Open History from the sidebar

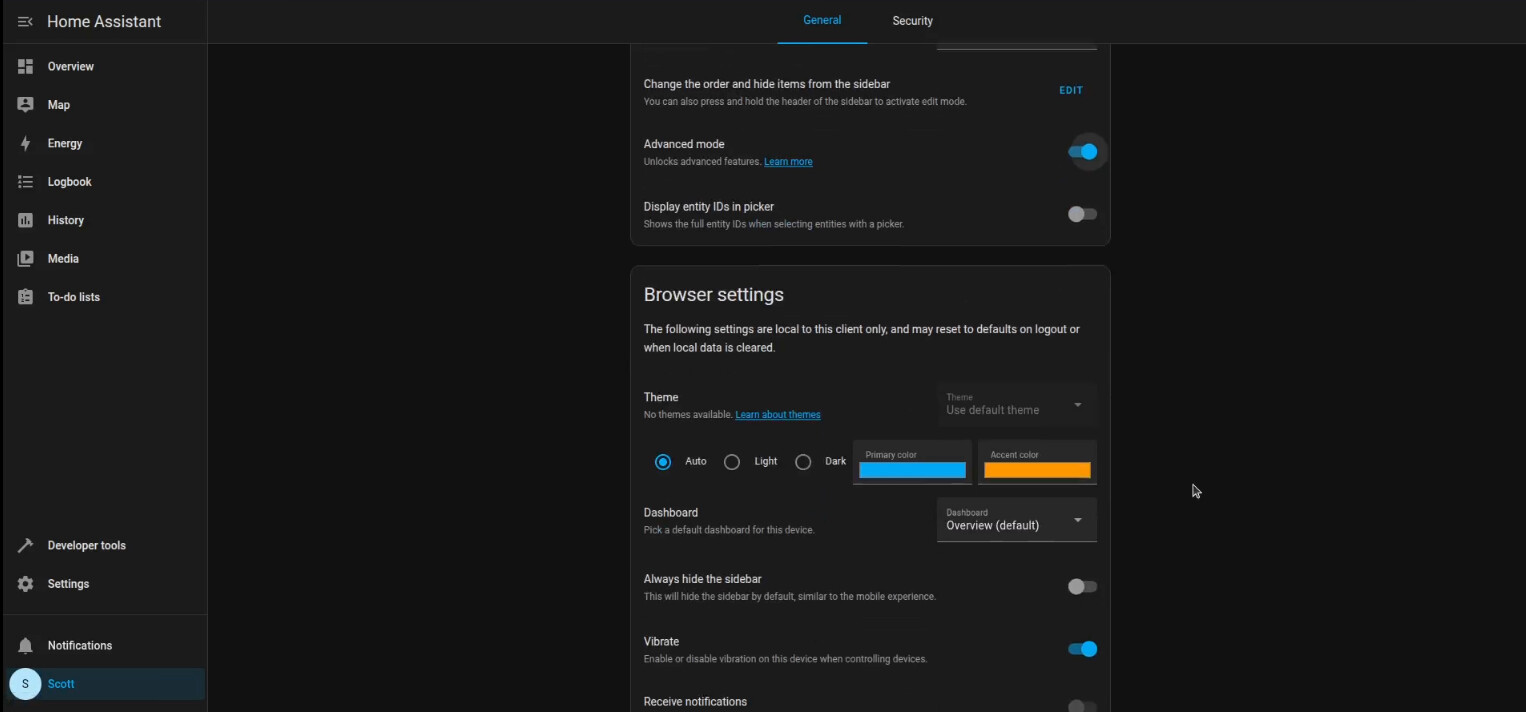click(105, 220)
